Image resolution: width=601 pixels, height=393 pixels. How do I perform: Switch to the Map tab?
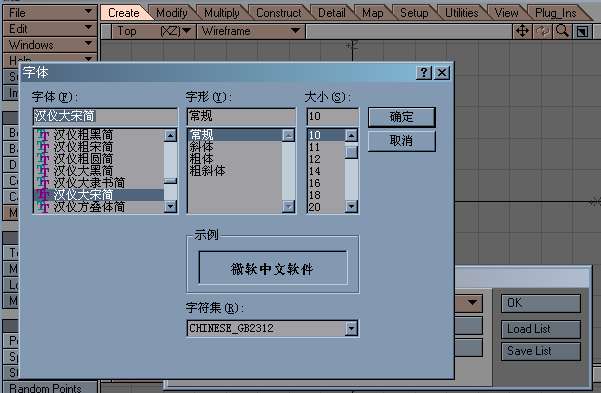coord(373,13)
